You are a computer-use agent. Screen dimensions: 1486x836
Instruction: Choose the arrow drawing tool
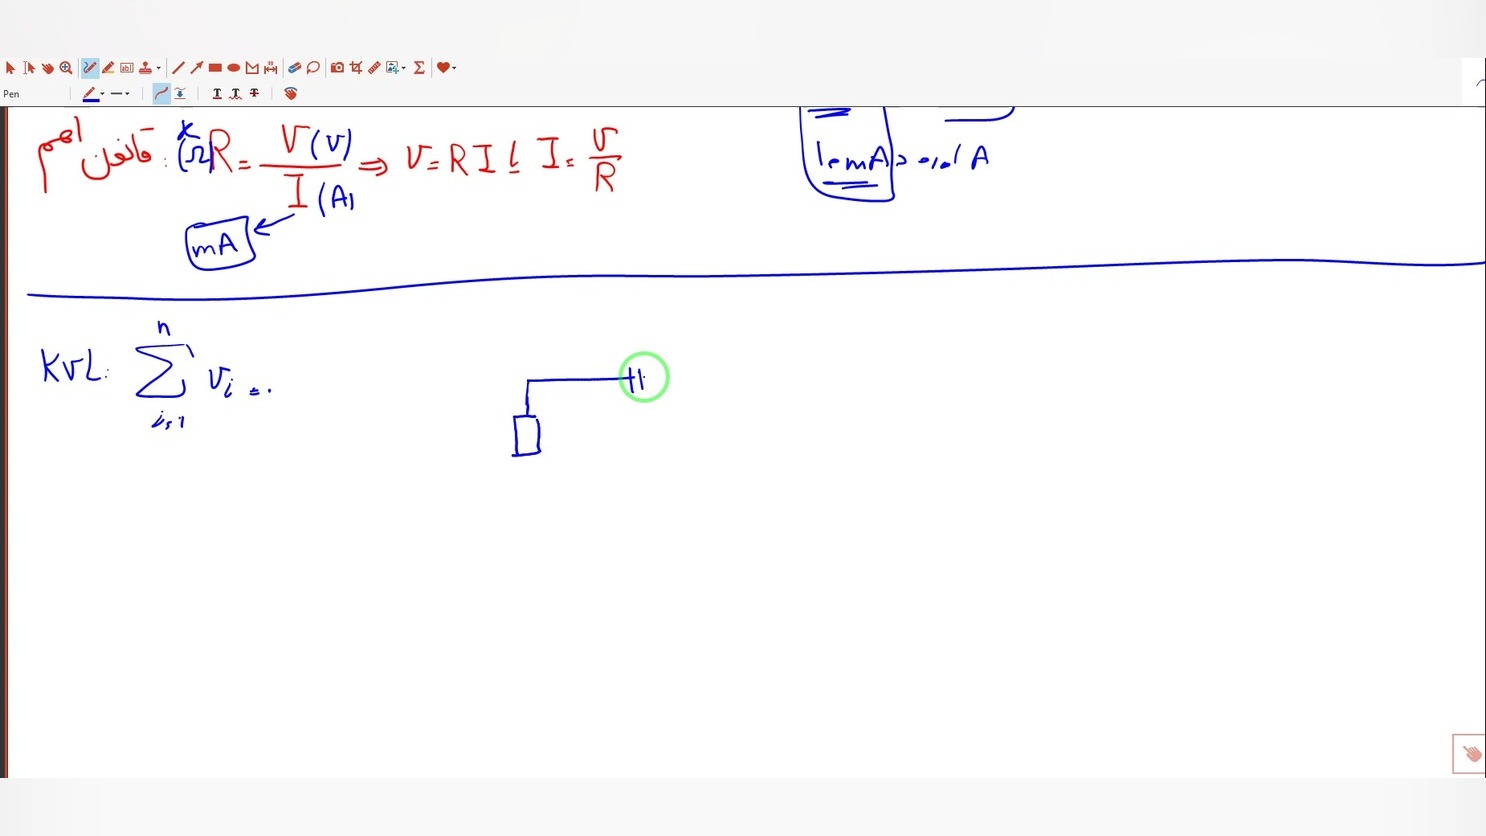(197, 68)
